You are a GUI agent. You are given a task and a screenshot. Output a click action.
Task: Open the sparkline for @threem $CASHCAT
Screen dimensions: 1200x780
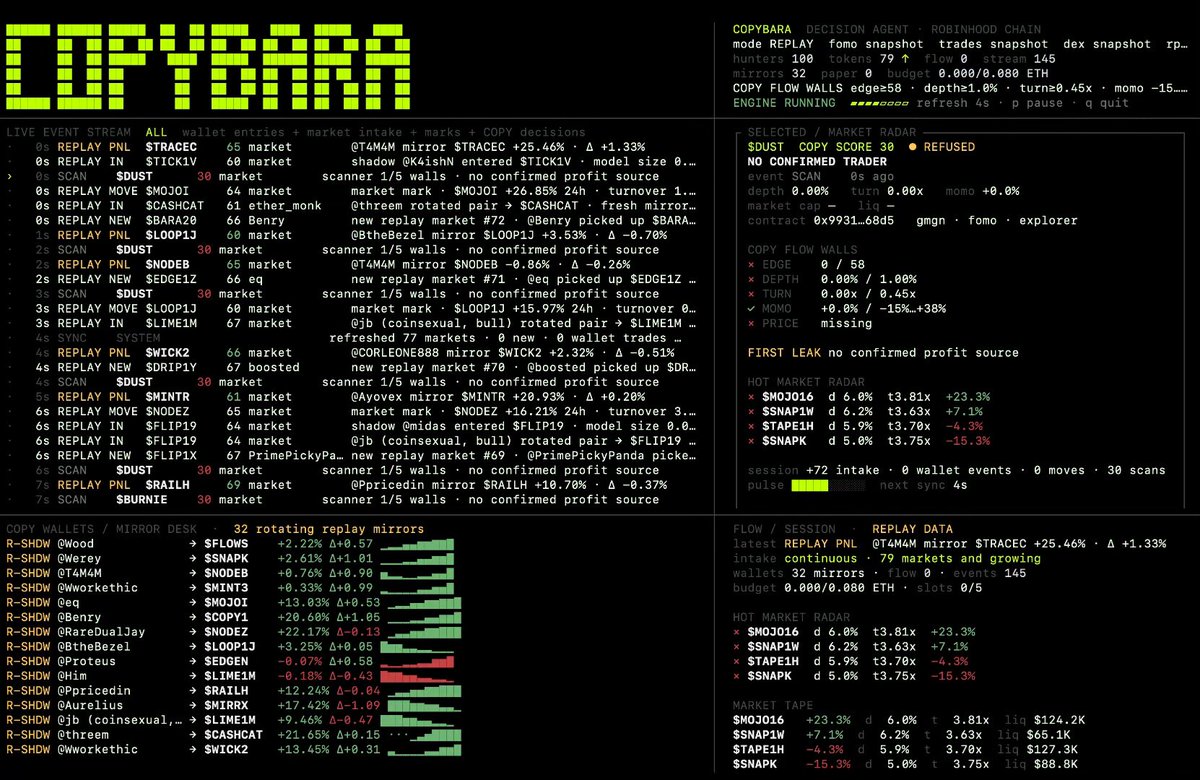[x=423, y=734]
